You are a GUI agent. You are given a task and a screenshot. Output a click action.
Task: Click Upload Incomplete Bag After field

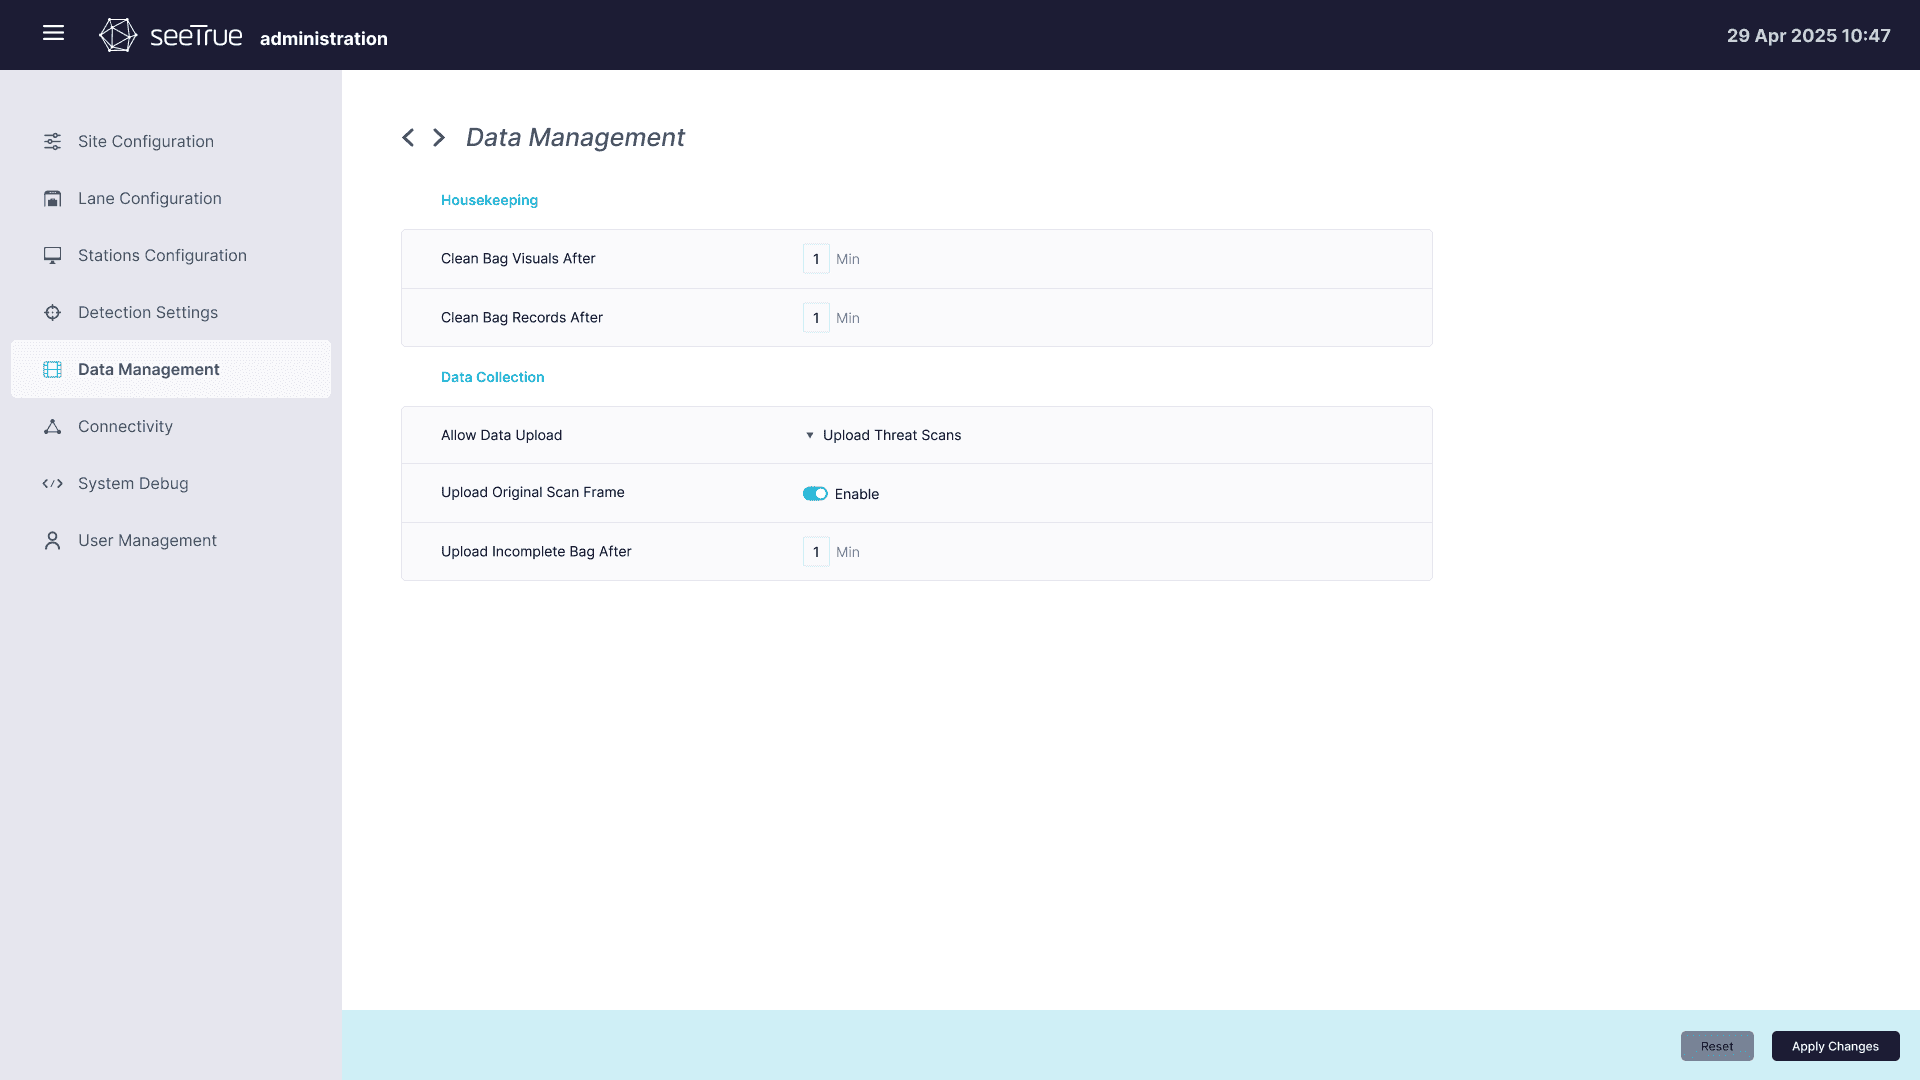click(x=816, y=552)
